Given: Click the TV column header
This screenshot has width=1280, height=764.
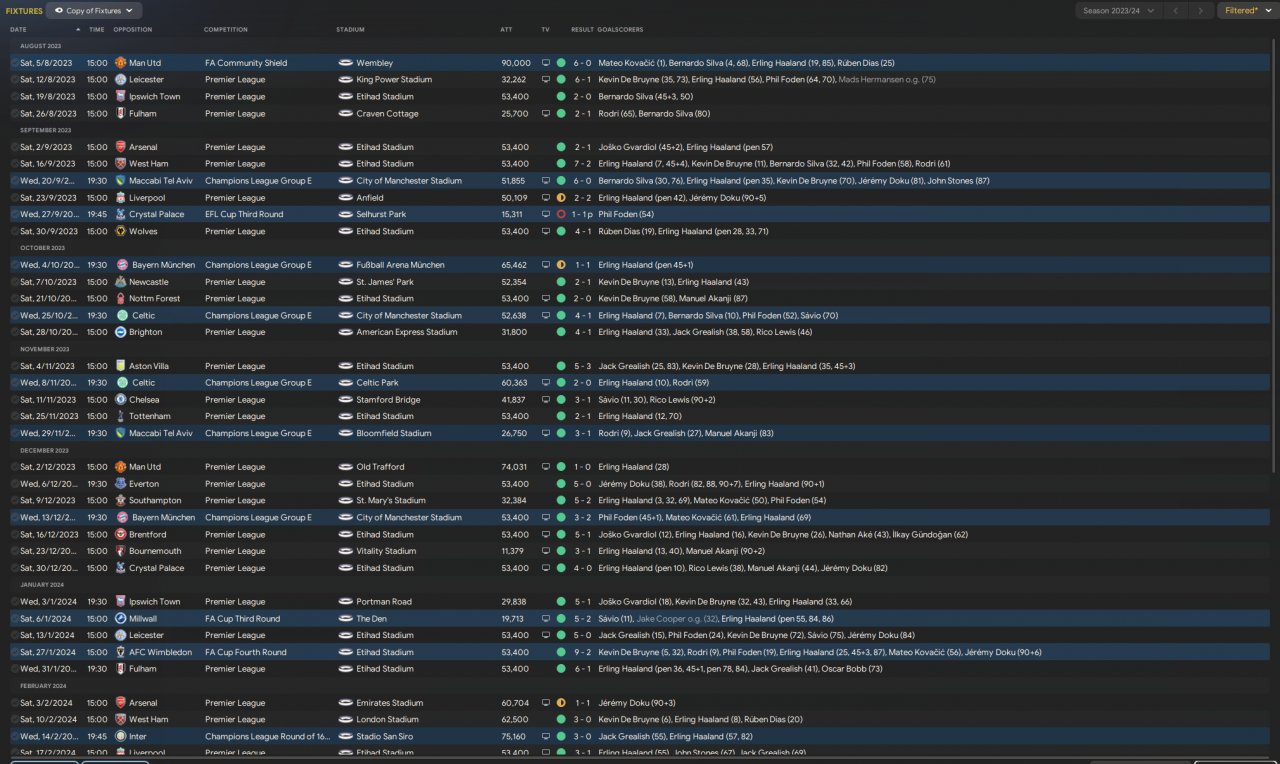Looking at the screenshot, I should (x=546, y=29).
